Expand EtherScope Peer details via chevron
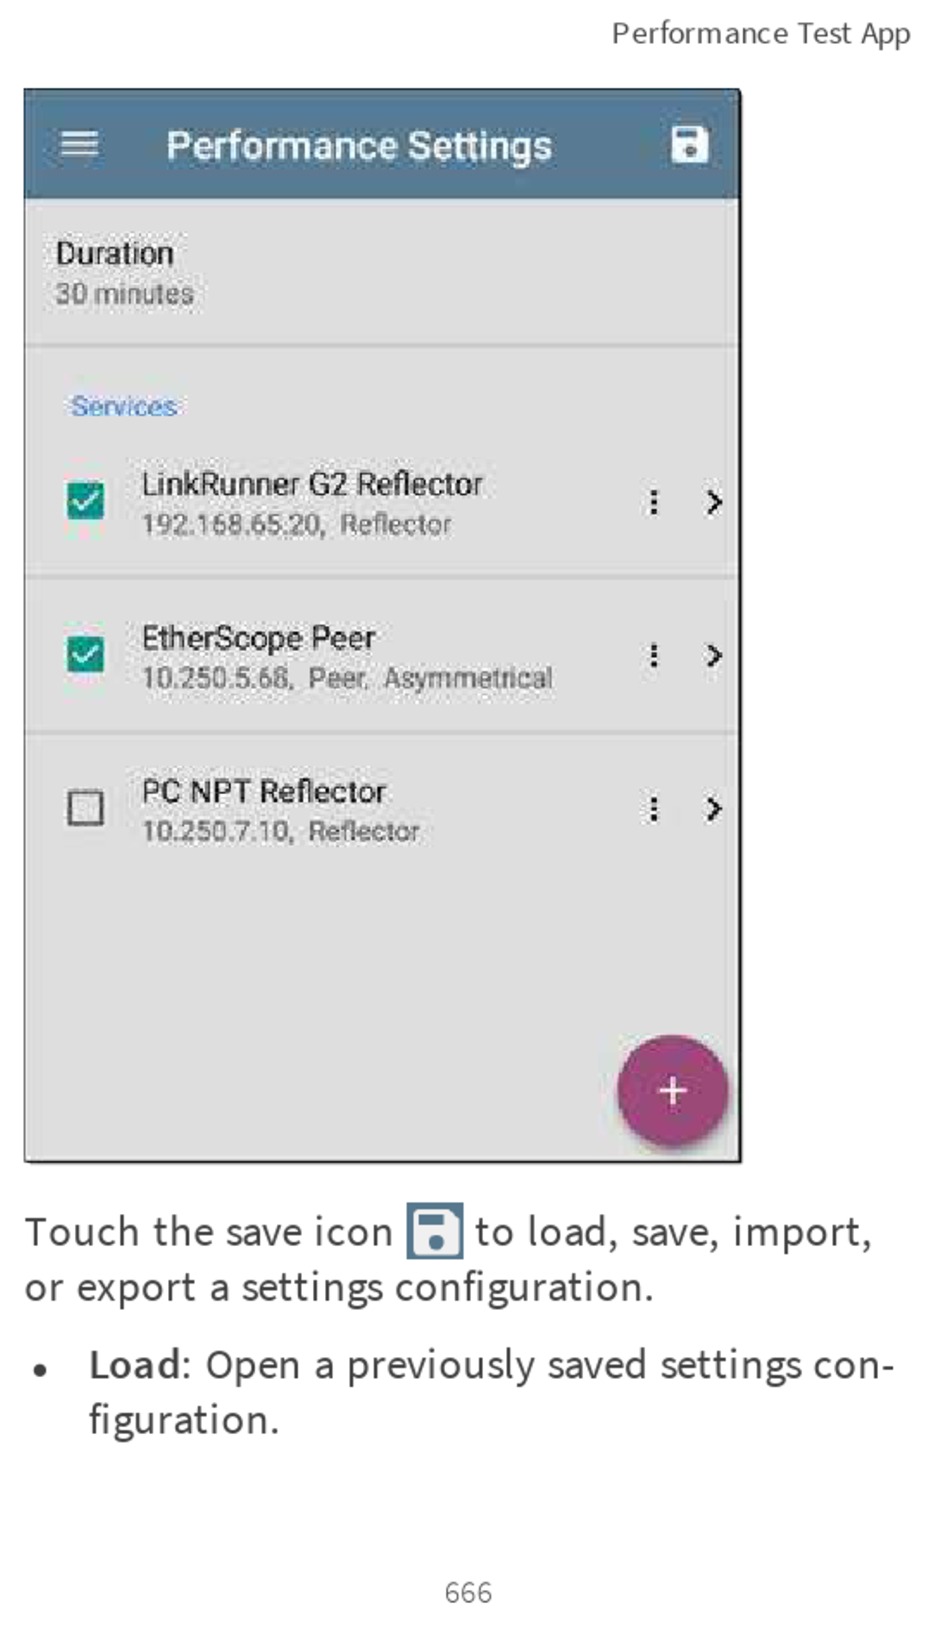The width and height of the screenshot is (950, 1625). point(713,655)
